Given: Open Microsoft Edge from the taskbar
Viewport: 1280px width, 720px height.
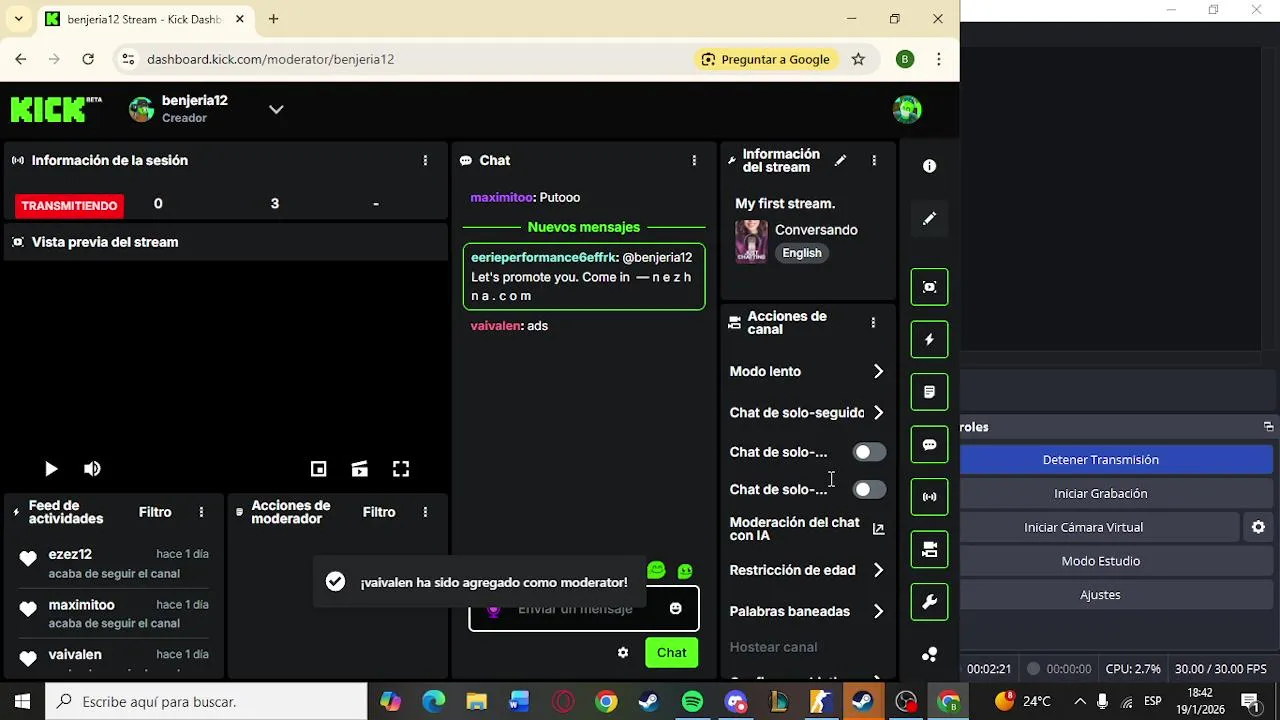Looking at the screenshot, I should coord(433,702).
